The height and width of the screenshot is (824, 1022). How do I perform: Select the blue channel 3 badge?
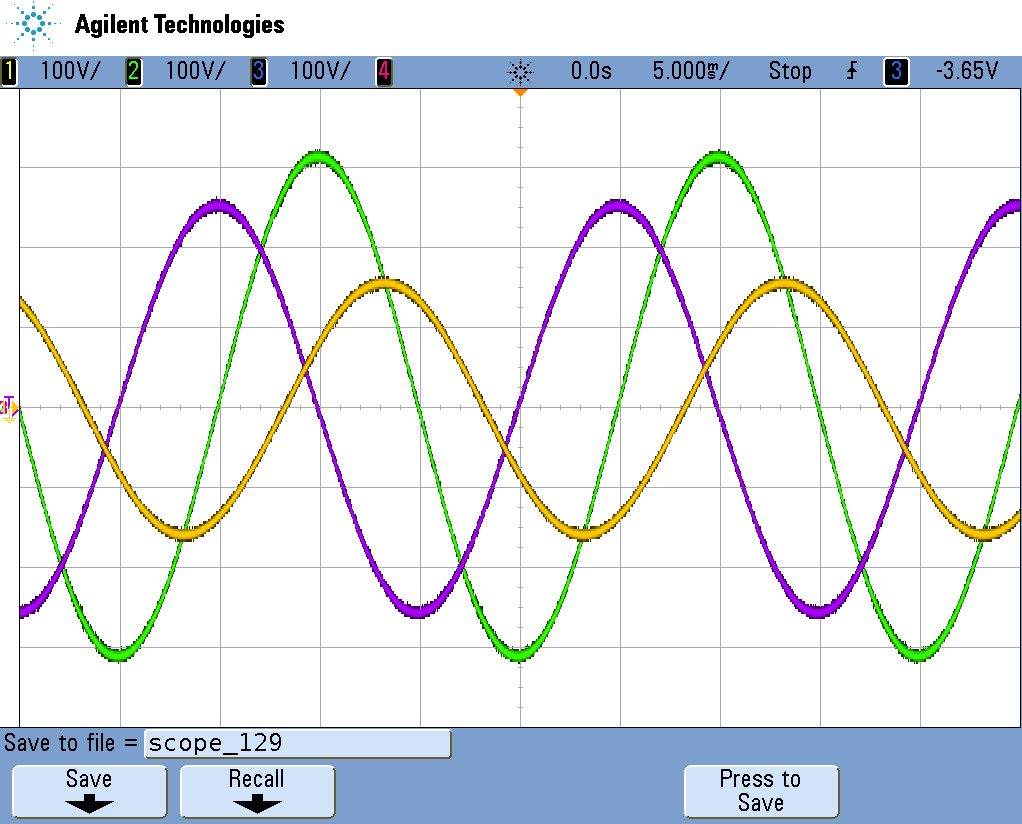pos(259,72)
